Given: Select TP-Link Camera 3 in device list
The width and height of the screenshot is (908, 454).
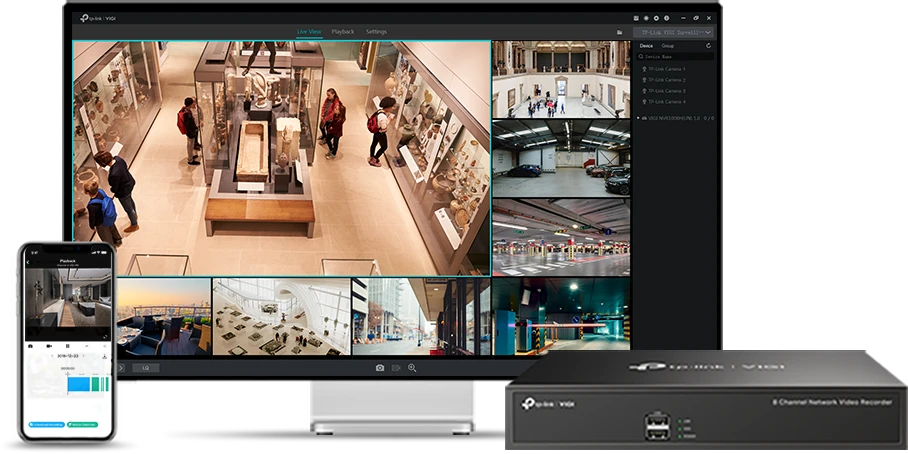Looking at the screenshot, I should tap(664, 91).
